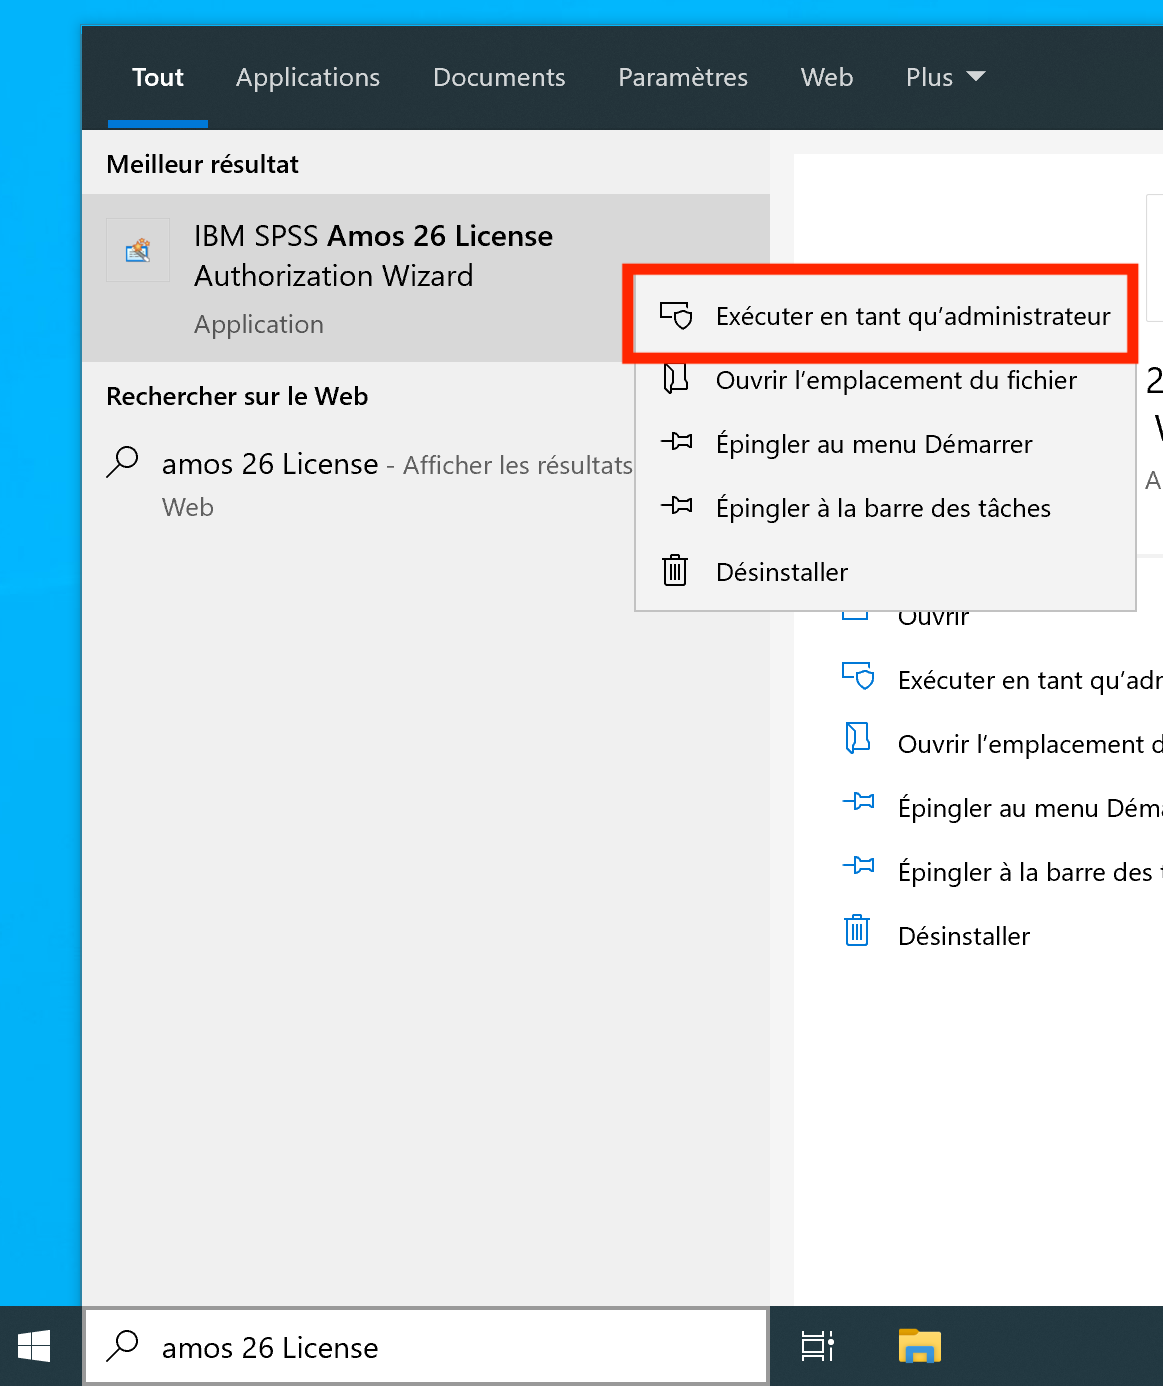
Task: Open Task View in the taskbar
Action: click(817, 1346)
